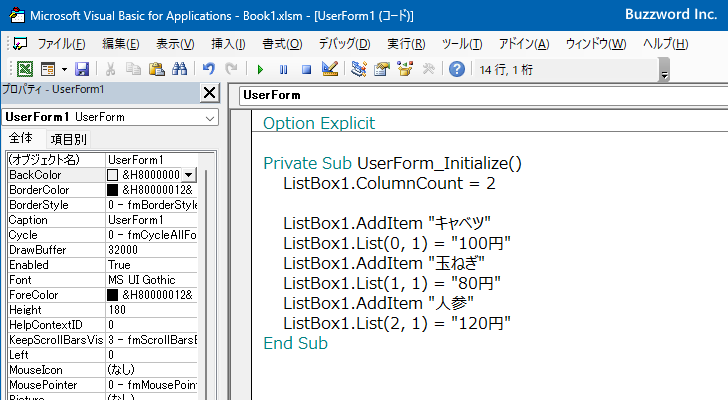Open the デバッグ(D) menu
The width and height of the screenshot is (728, 400).
344,44
